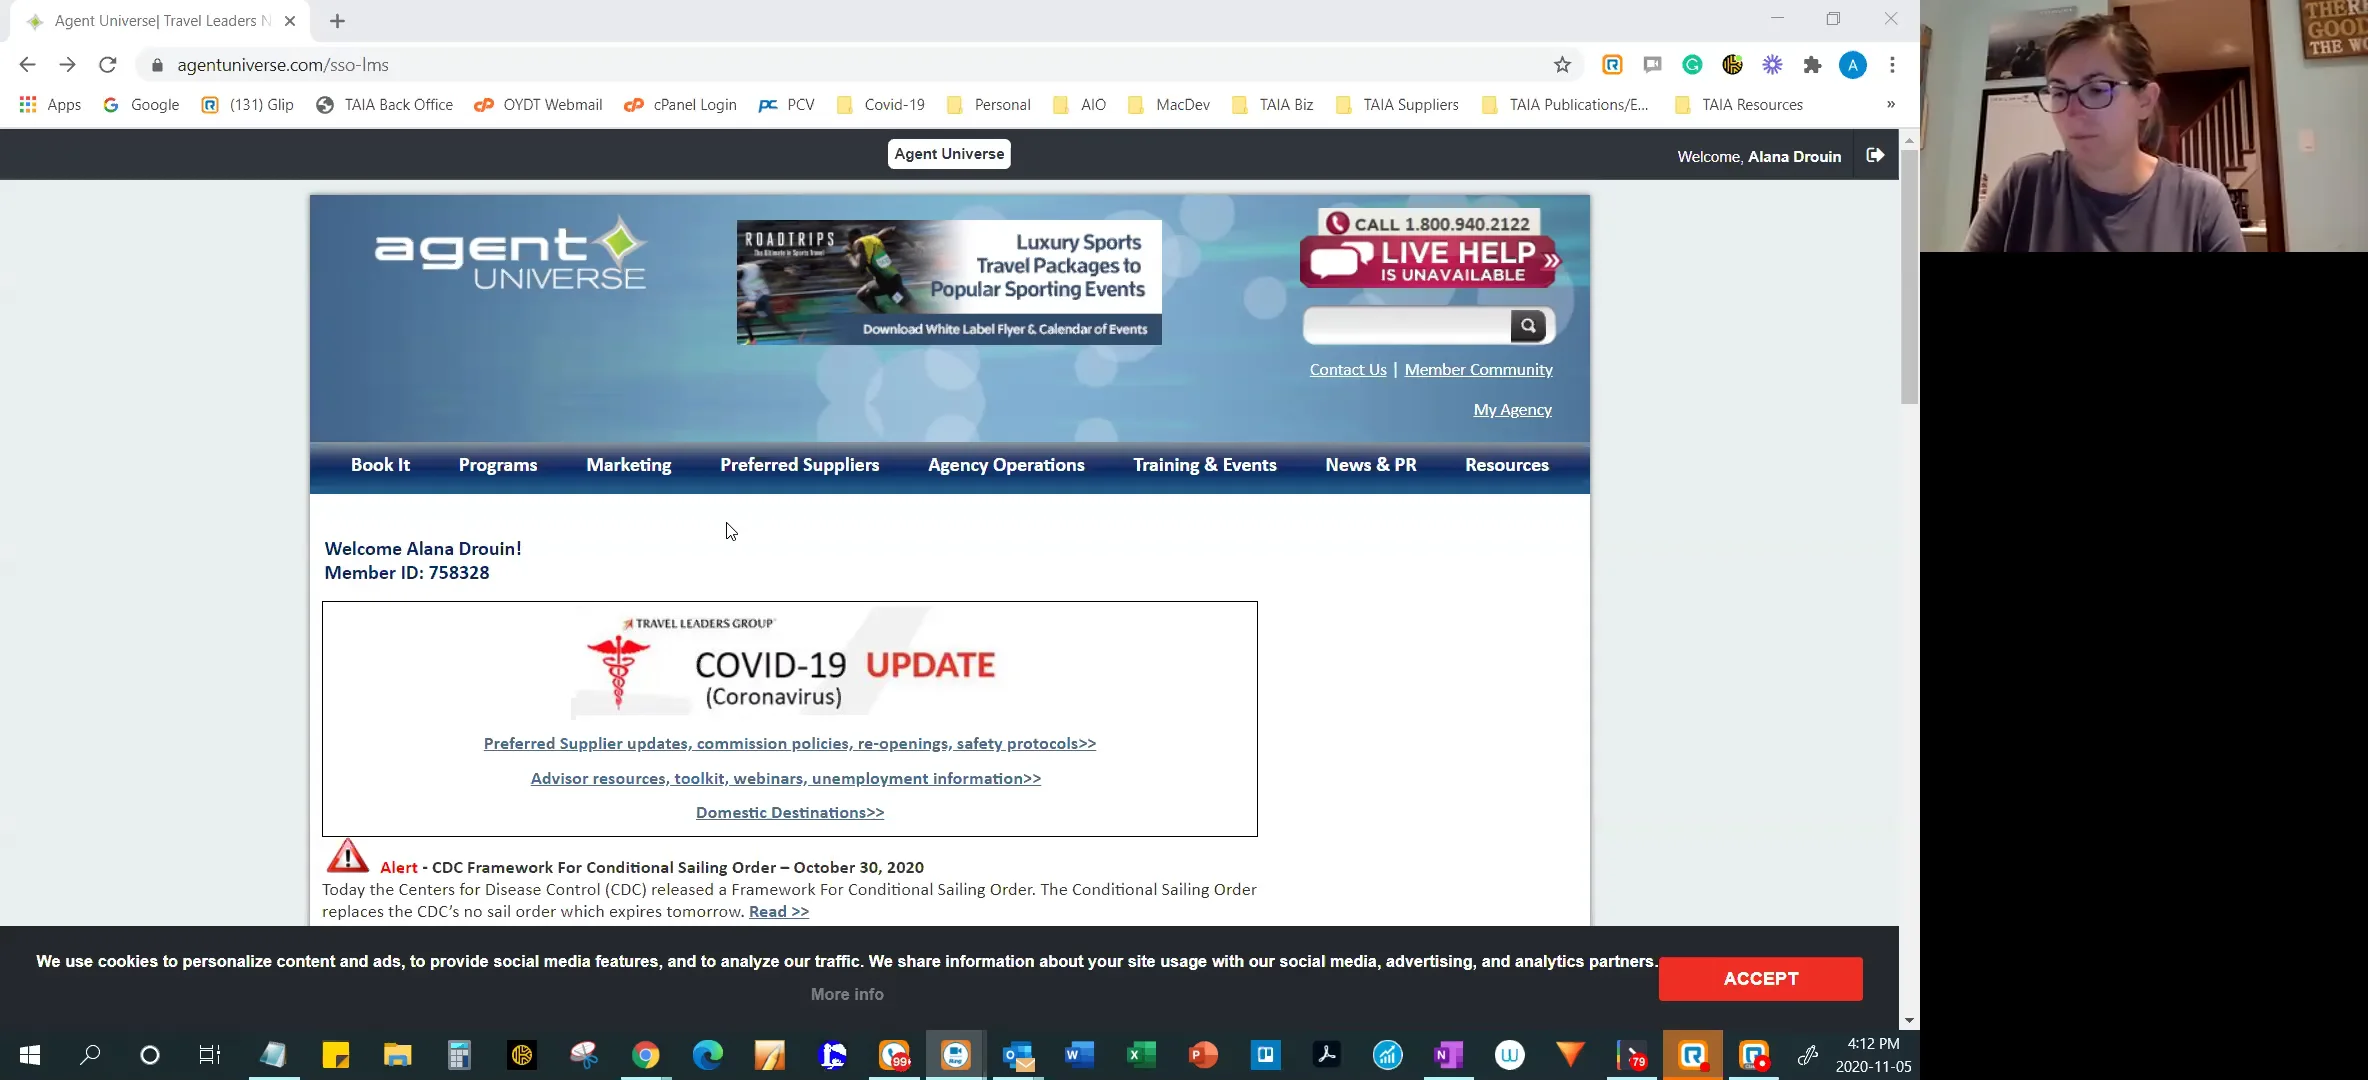Expand hidden bookmarks chevron
This screenshot has height=1080, width=2368.
[1890, 104]
